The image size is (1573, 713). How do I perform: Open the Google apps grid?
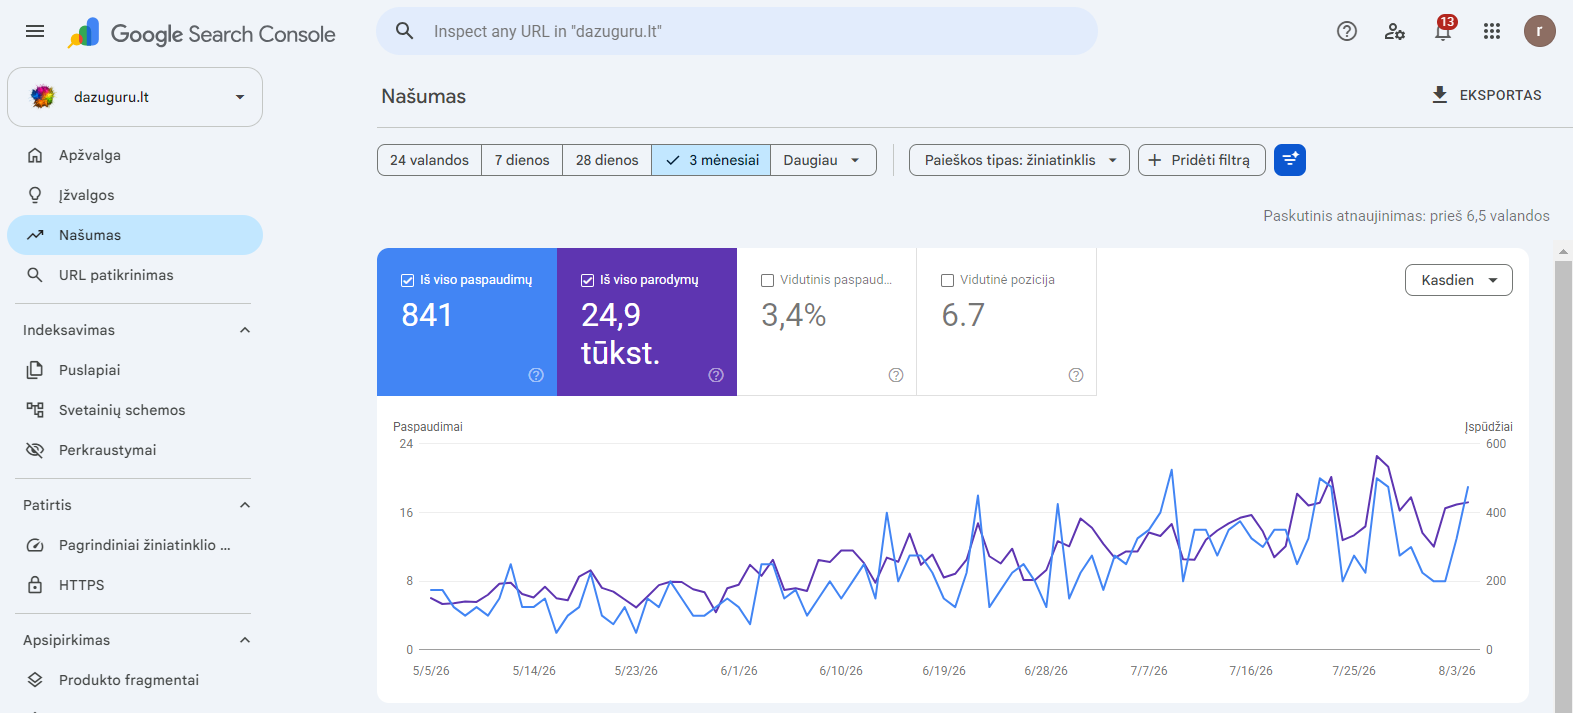click(x=1492, y=31)
